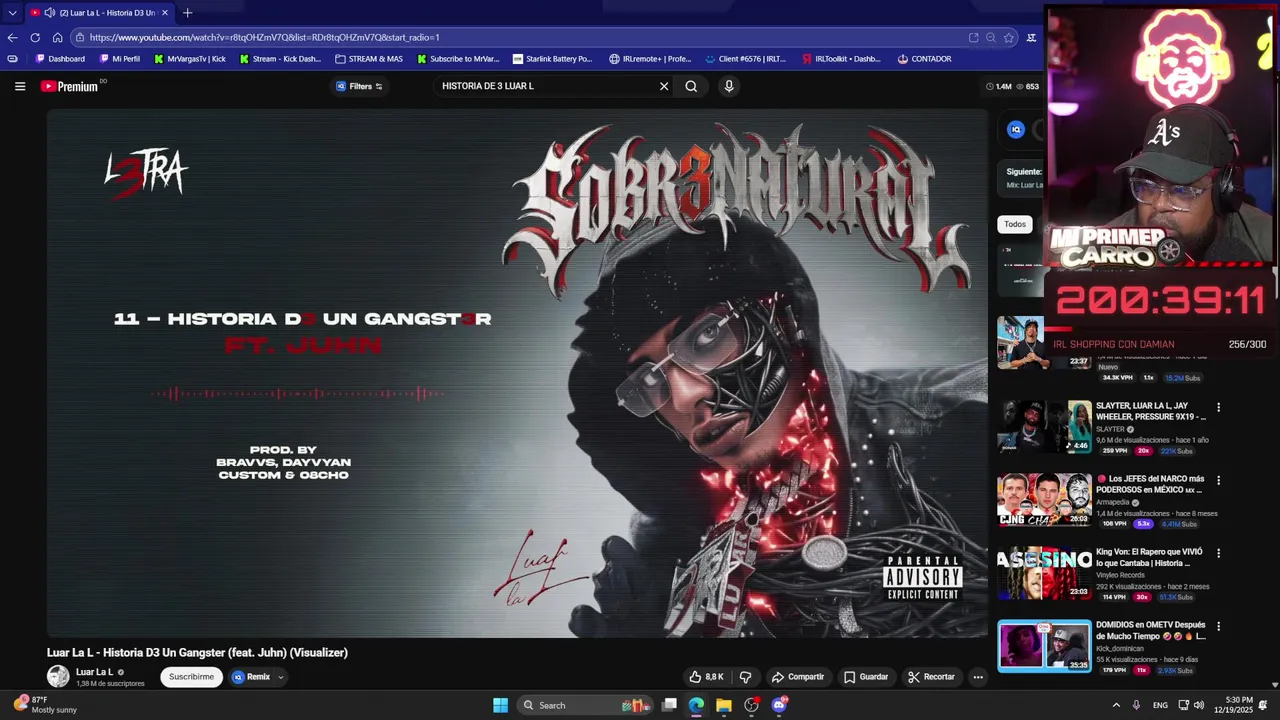Go back in the browser
Screen dimensions: 1280x720
(x=12, y=37)
